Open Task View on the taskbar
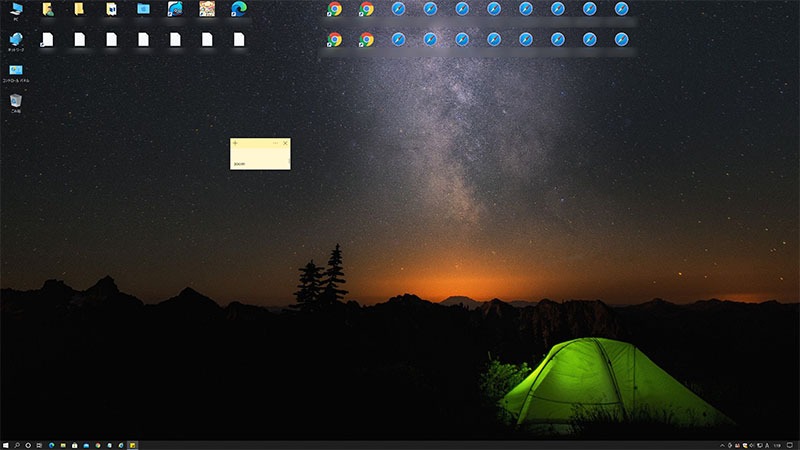 pyautogui.click(x=39, y=445)
